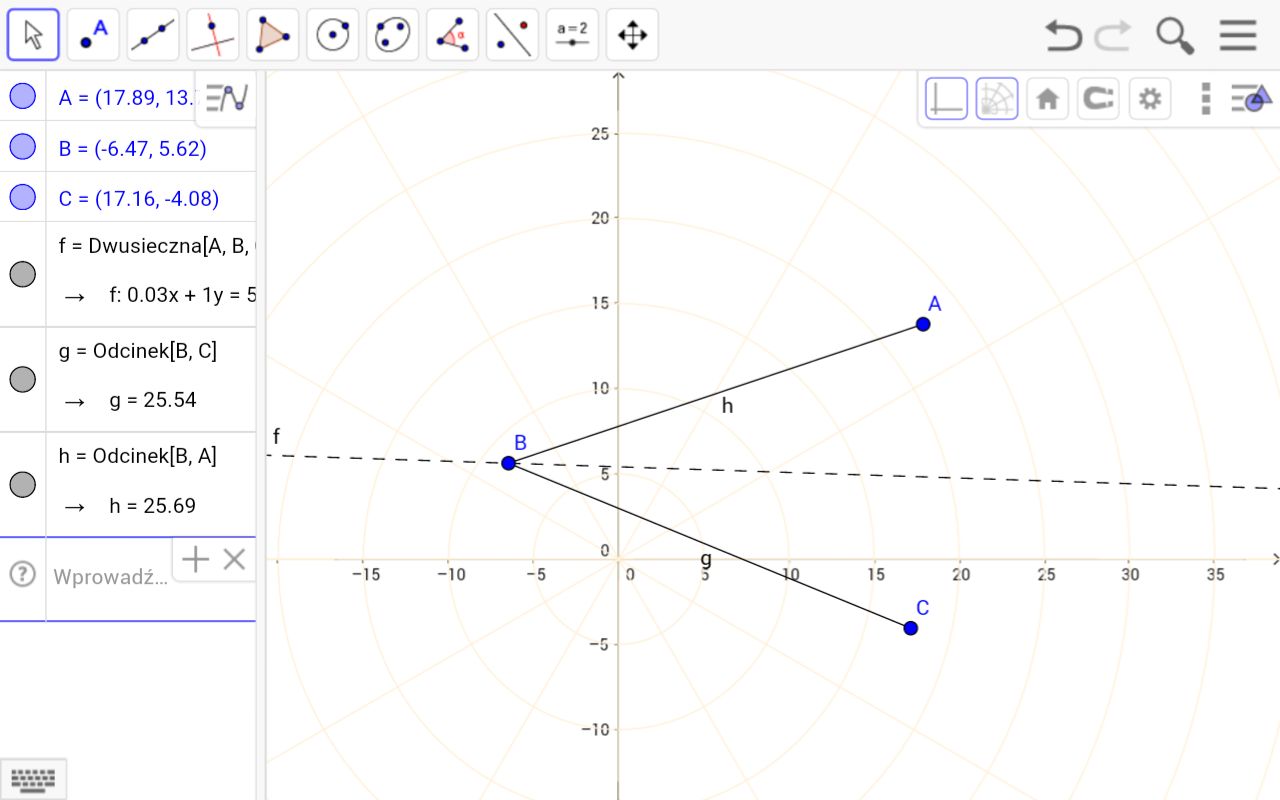Toggle visibility of point B

(22, 147)
